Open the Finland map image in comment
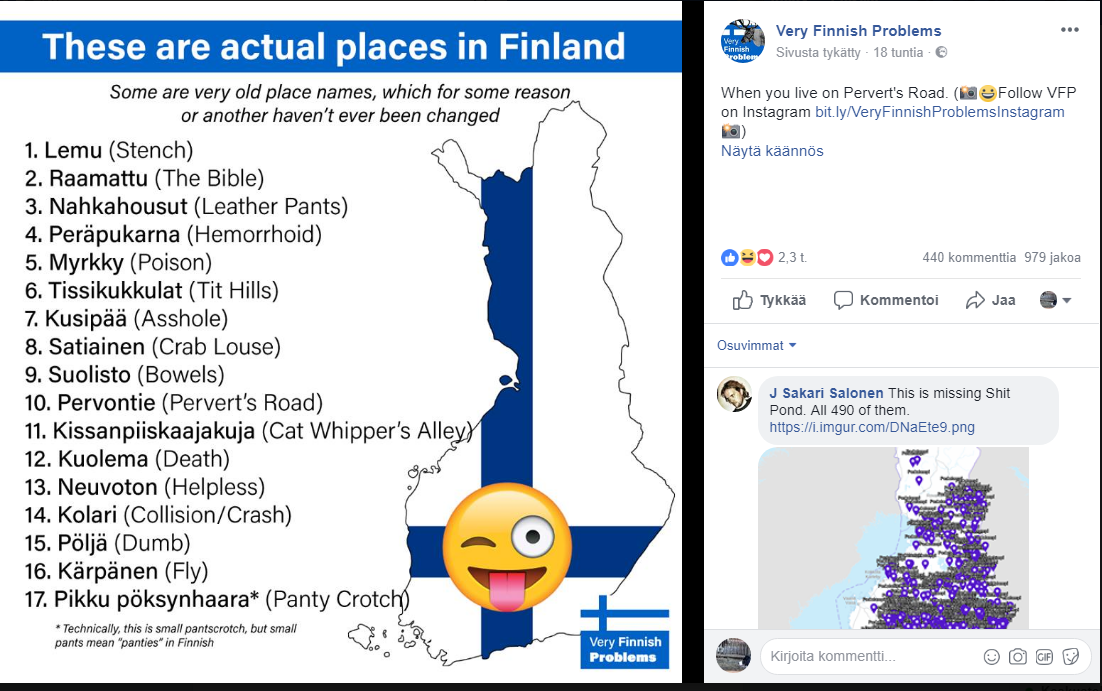1102x691 pixels. click(x=893, y=538)
